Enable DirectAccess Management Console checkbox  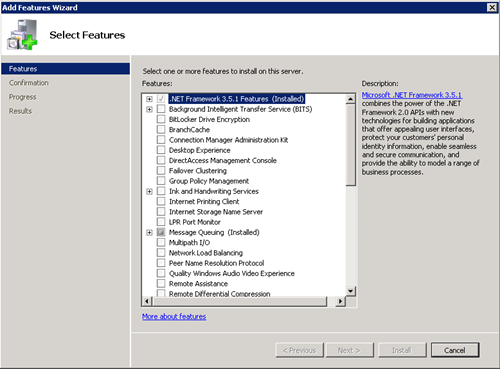click(161, 160)
